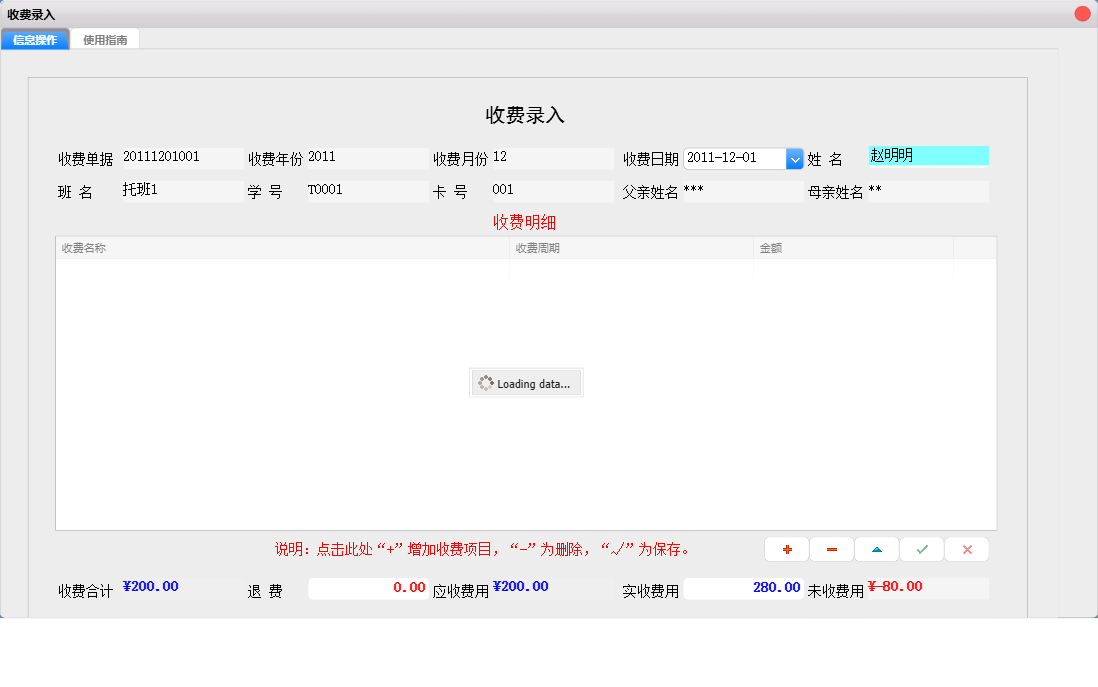
Task: Click the red "✗" cancel icon
Action: pos(966,549)
